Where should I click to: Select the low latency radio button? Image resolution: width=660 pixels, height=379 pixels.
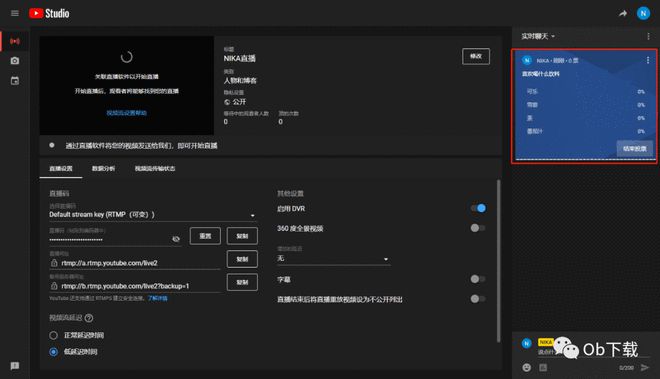pos(53,352)
